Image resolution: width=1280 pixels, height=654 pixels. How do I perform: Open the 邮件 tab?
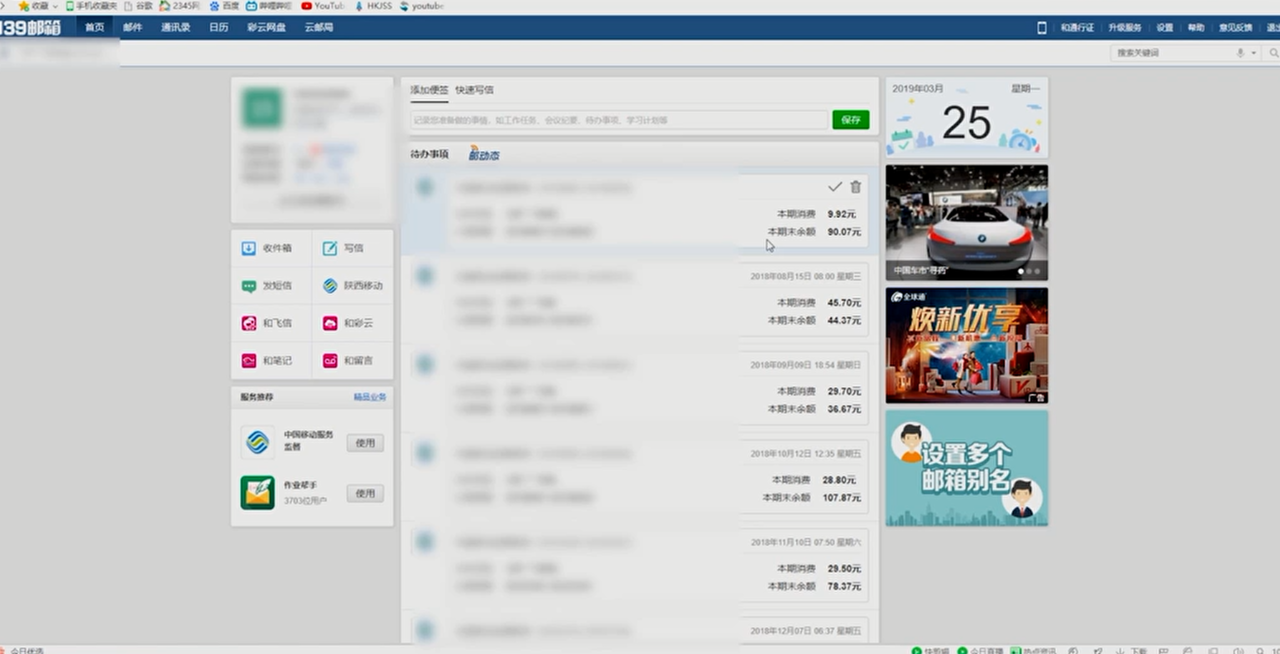pyautogui.click(x=133, y=28)
